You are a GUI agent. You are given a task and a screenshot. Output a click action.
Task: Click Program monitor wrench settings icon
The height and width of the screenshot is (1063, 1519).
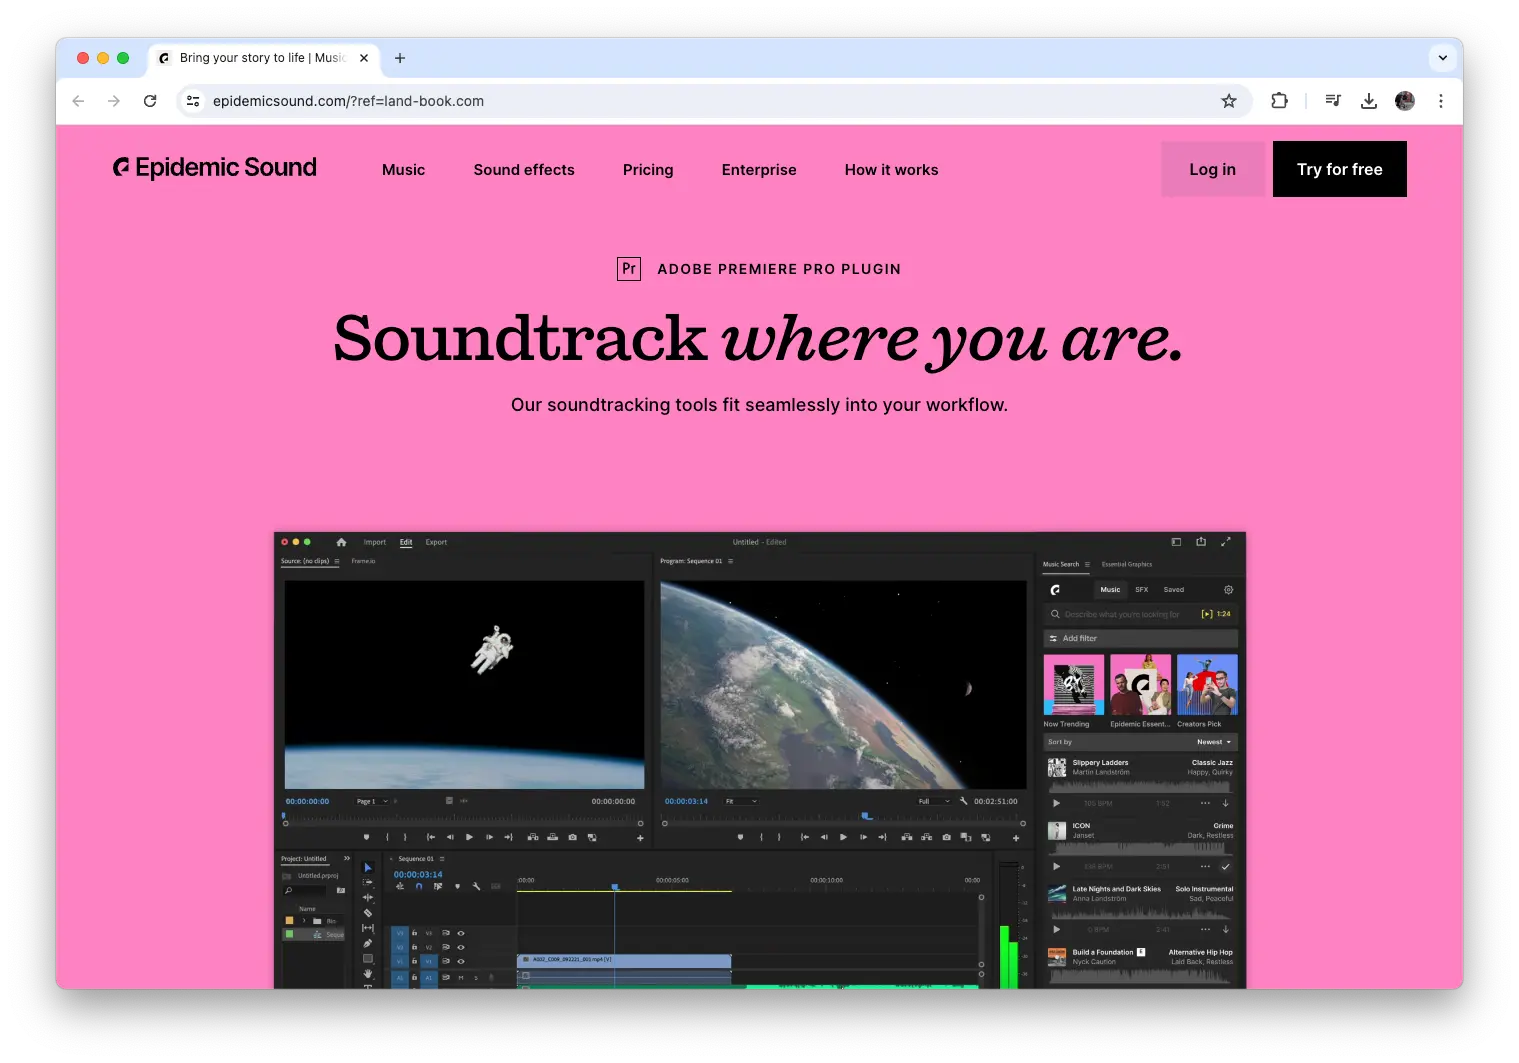tap(964, 801)
